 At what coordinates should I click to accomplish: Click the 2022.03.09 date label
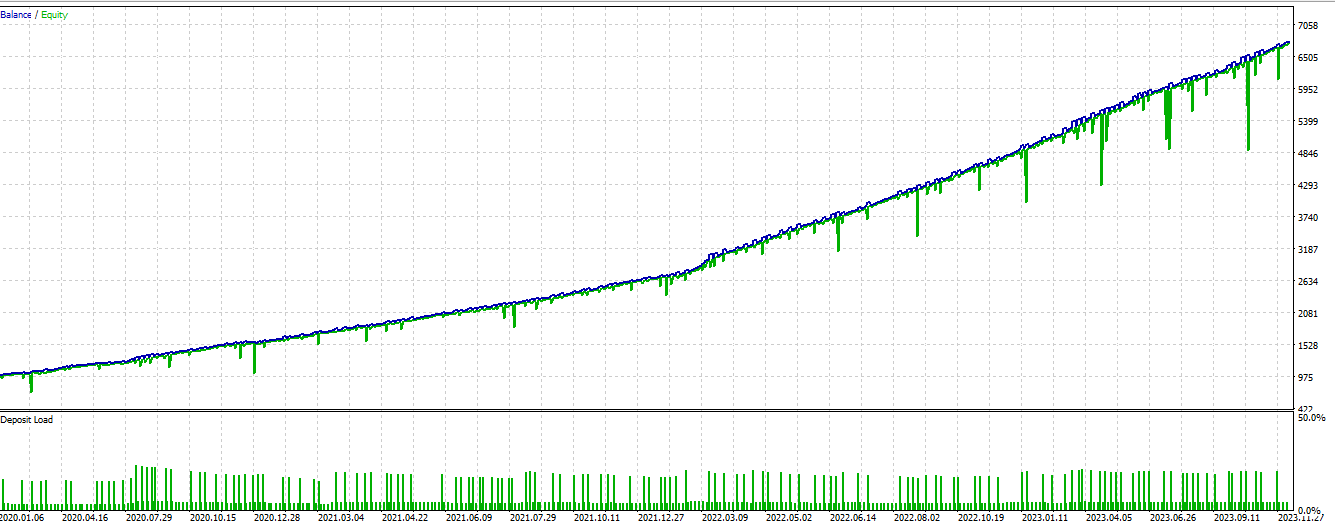tap(725, 518)
